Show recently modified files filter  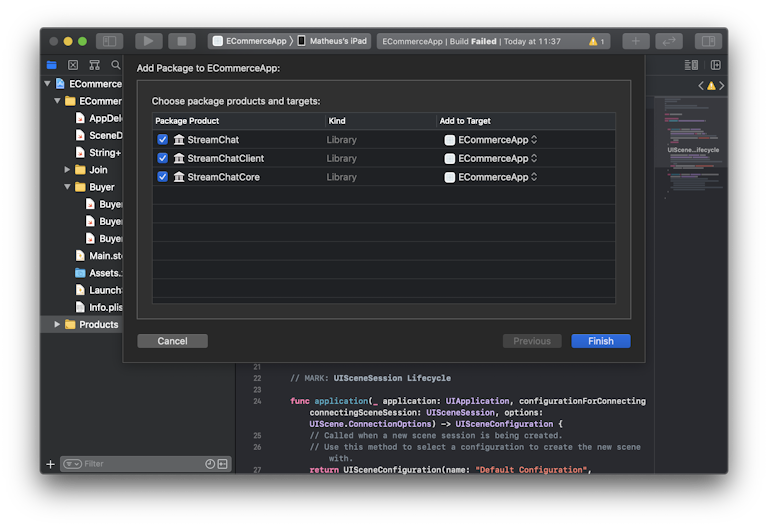click(210, 464)
